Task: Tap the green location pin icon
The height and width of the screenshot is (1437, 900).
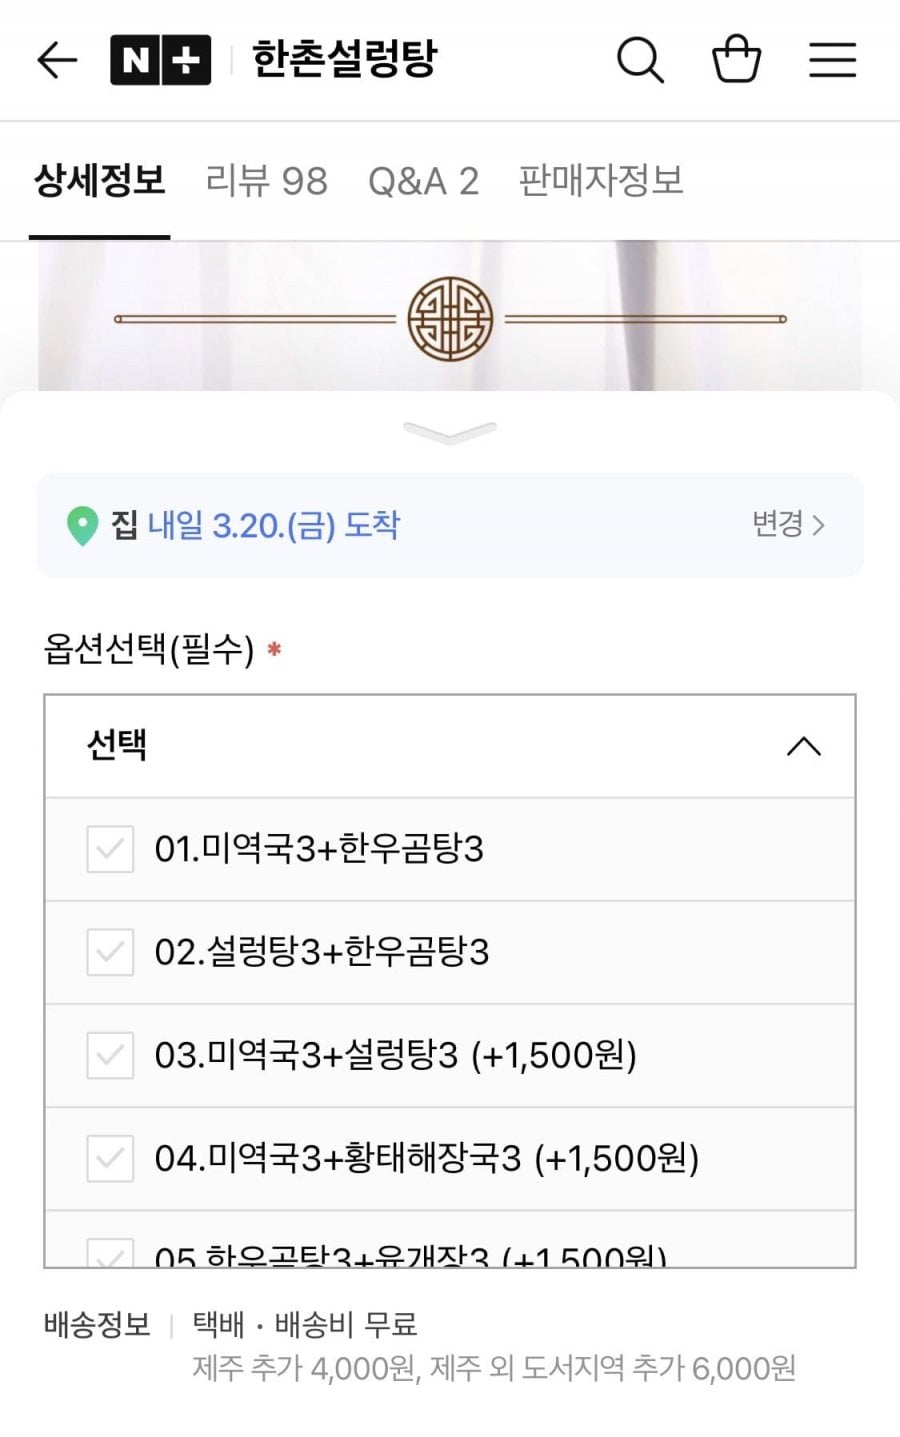Action: pos(82,526)
